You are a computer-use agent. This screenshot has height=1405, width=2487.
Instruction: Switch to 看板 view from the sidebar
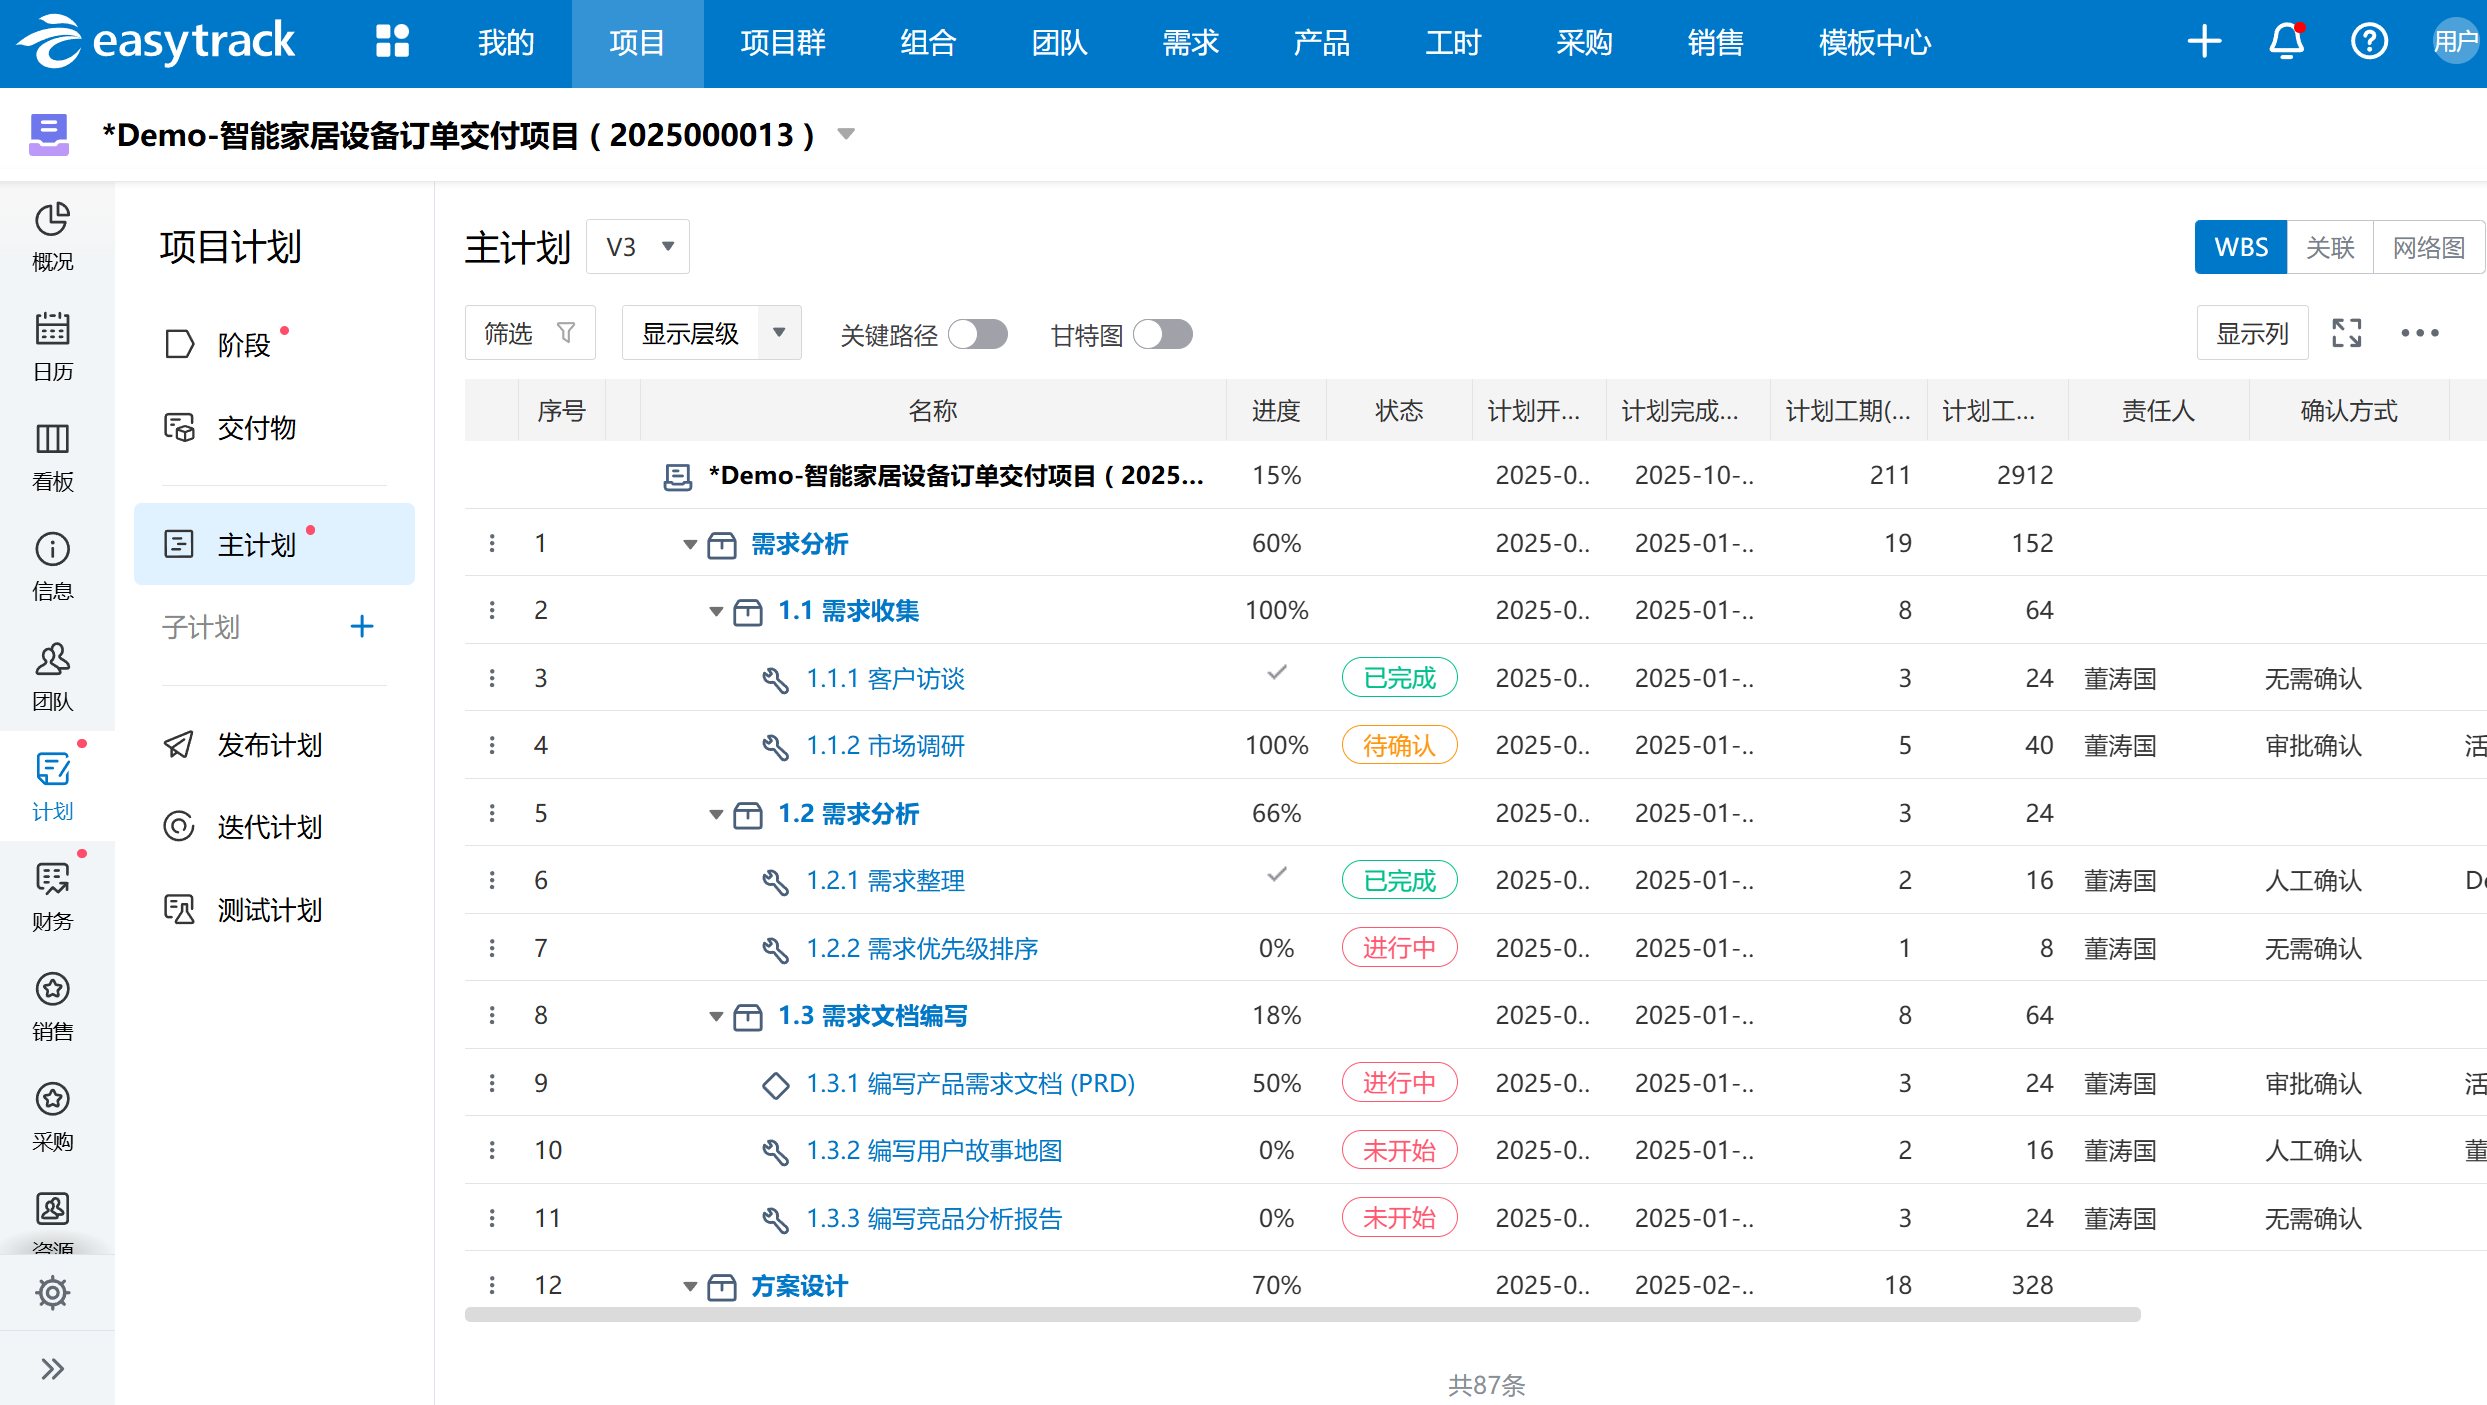coord(52,457)
